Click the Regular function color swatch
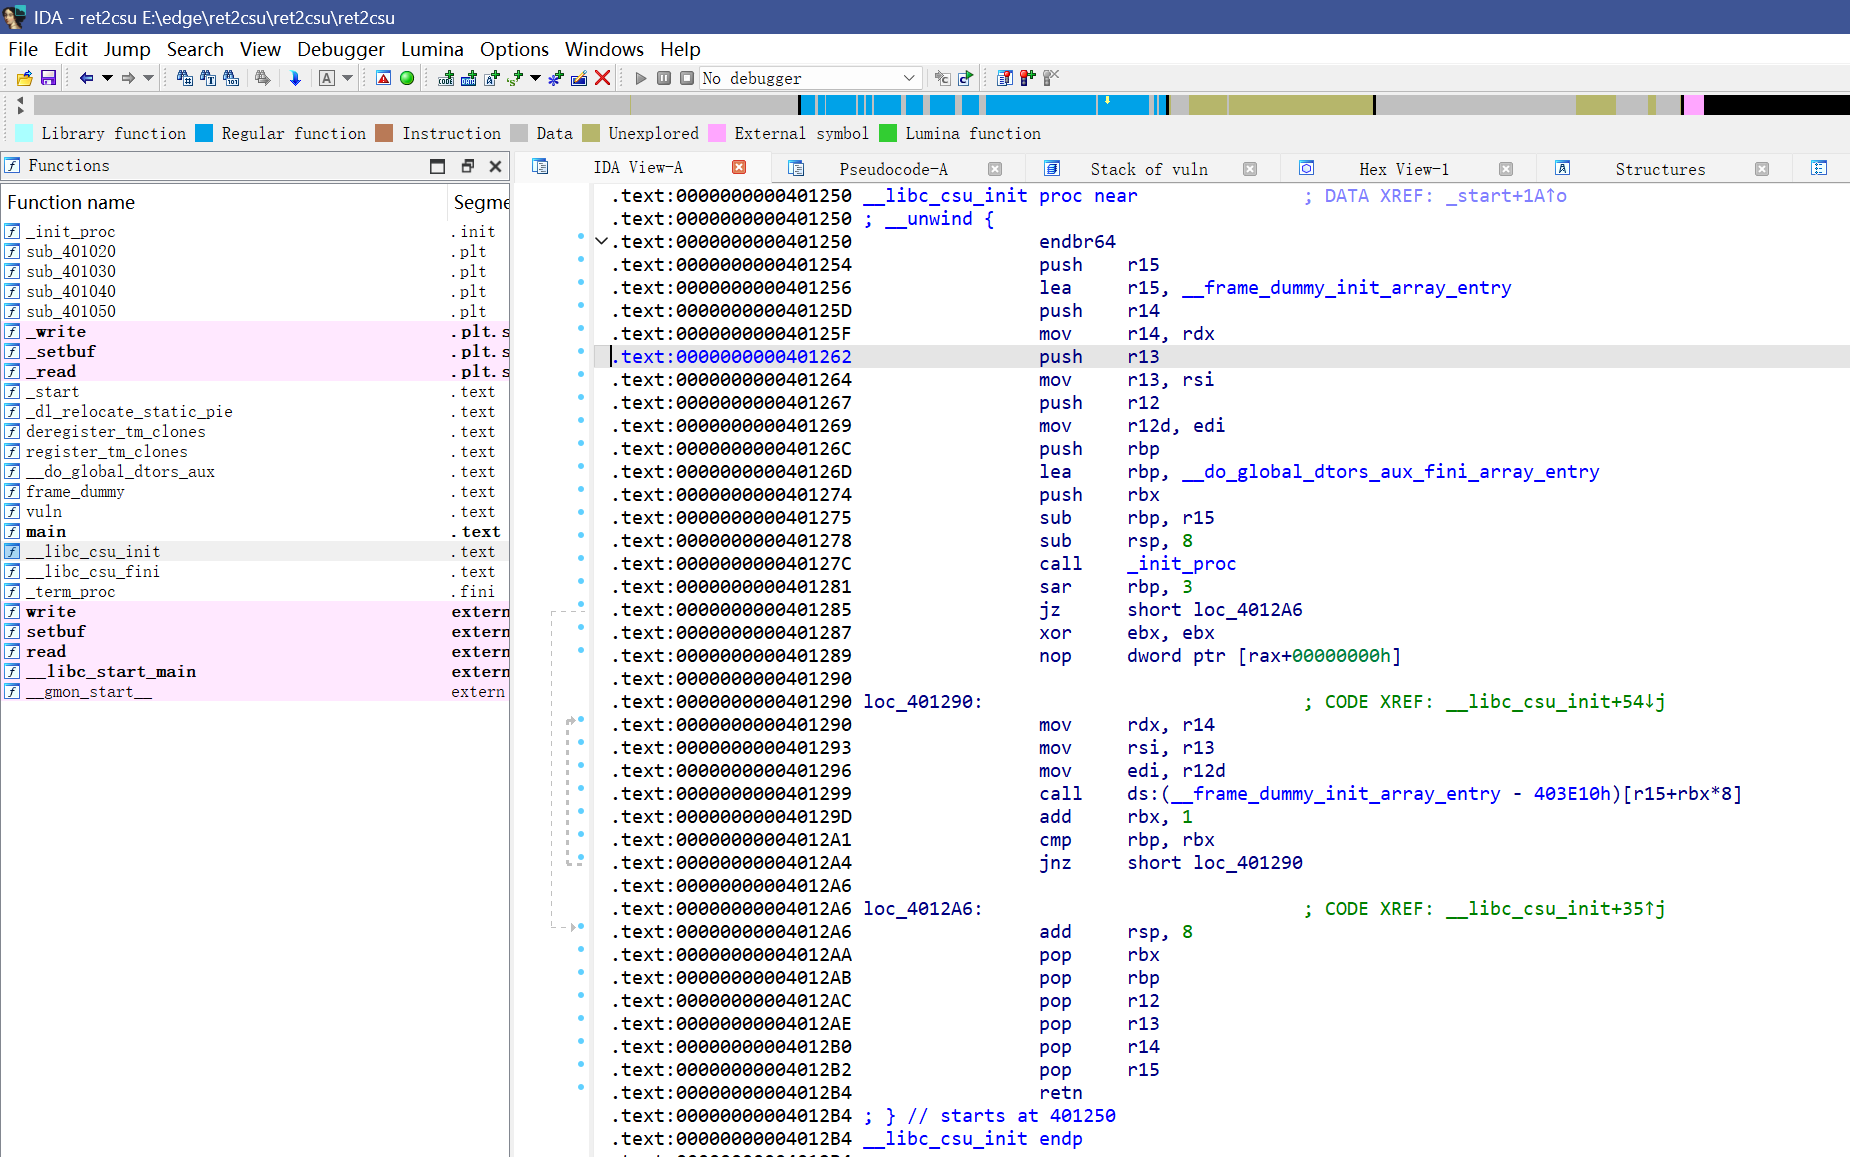 pos(204,133)
